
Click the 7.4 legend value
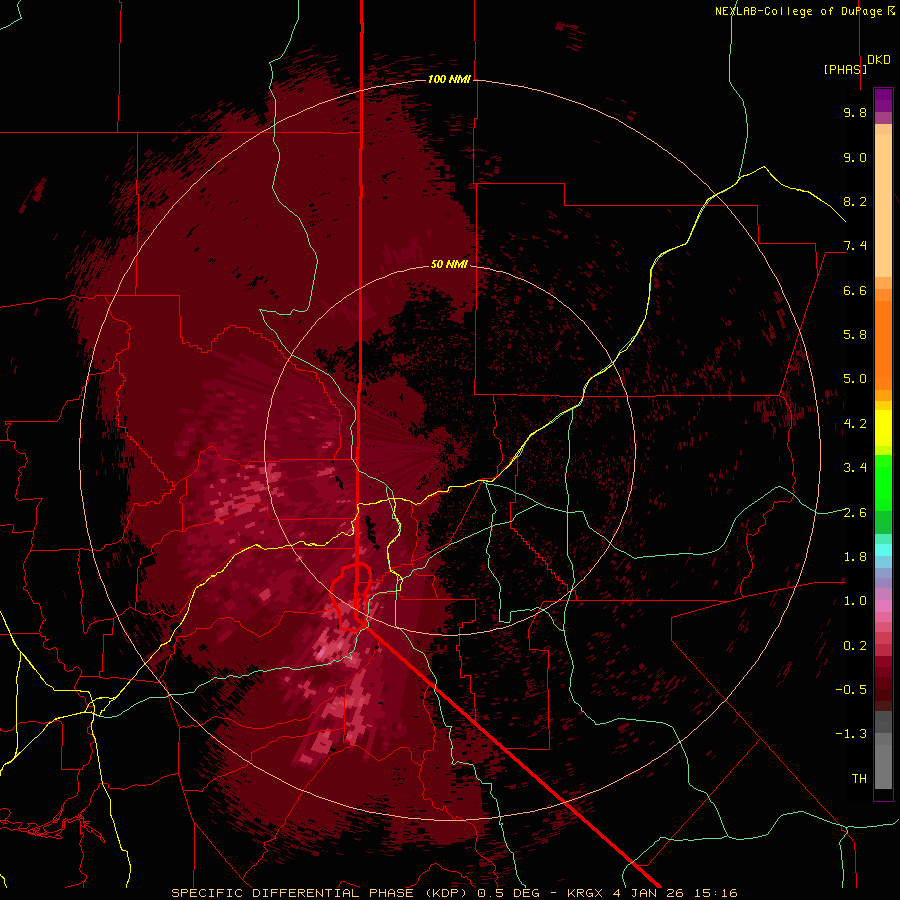855,246
